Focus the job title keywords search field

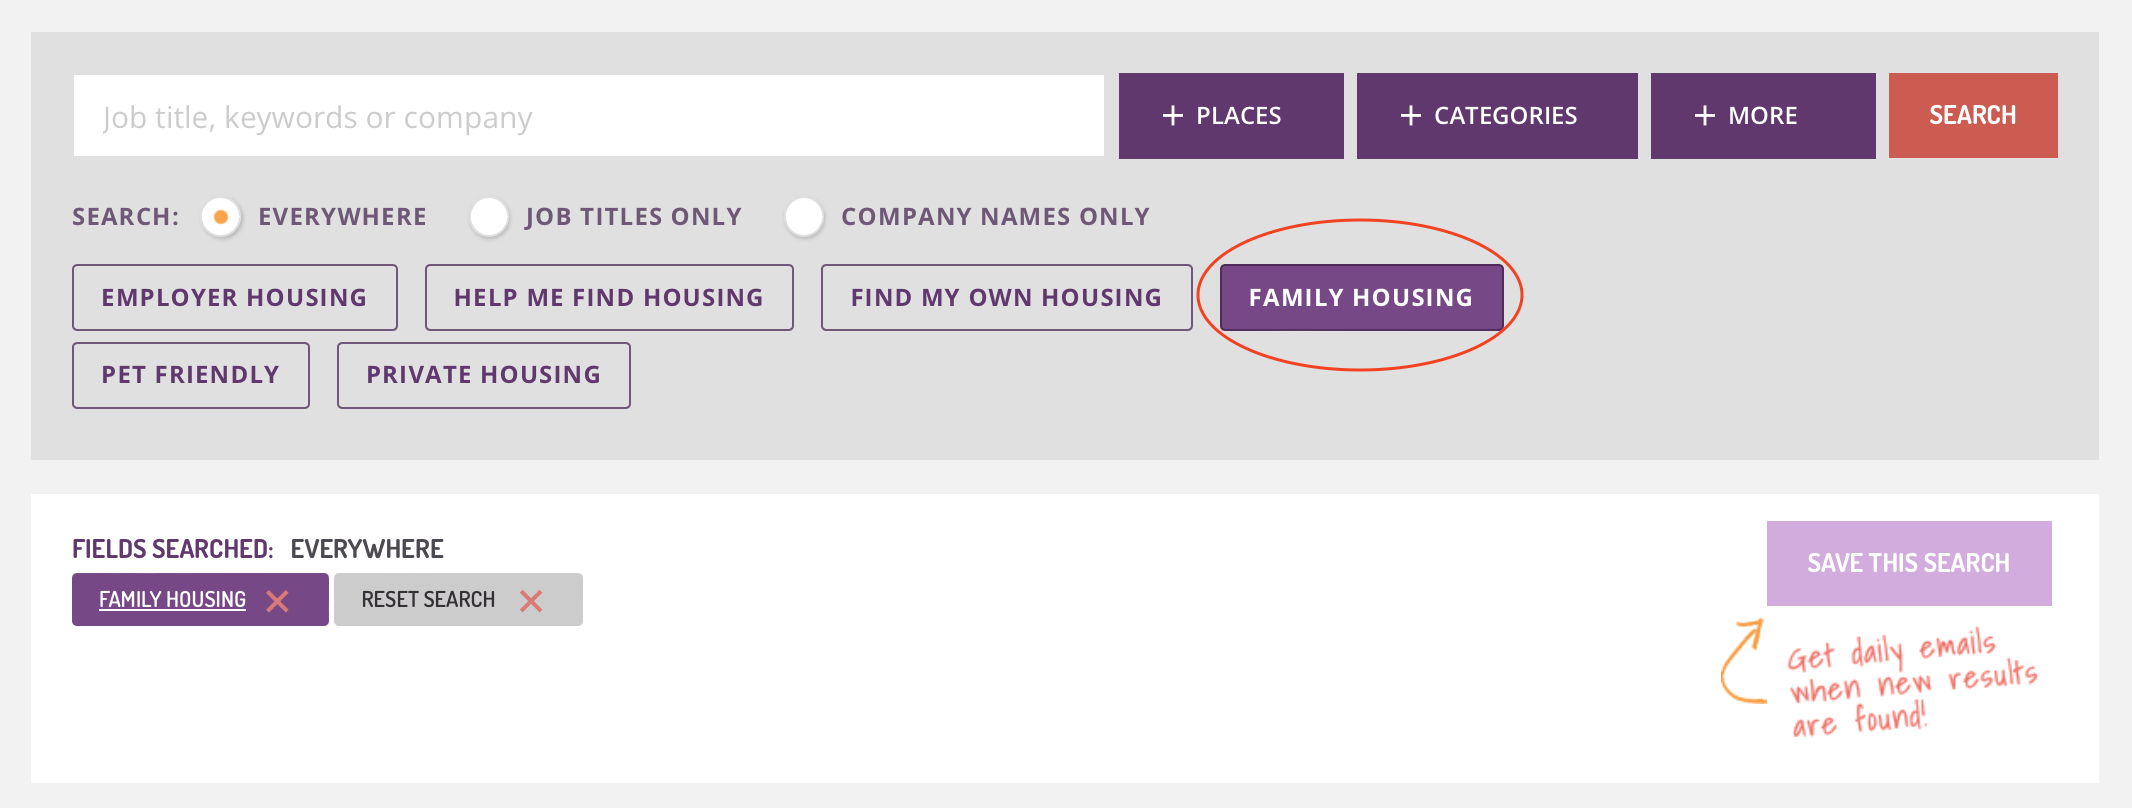pos(589,116)
